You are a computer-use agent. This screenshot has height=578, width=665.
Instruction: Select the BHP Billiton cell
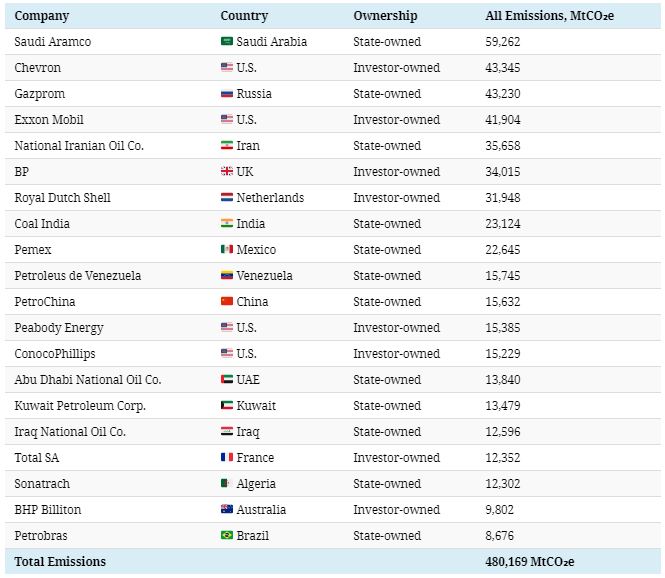48,510
